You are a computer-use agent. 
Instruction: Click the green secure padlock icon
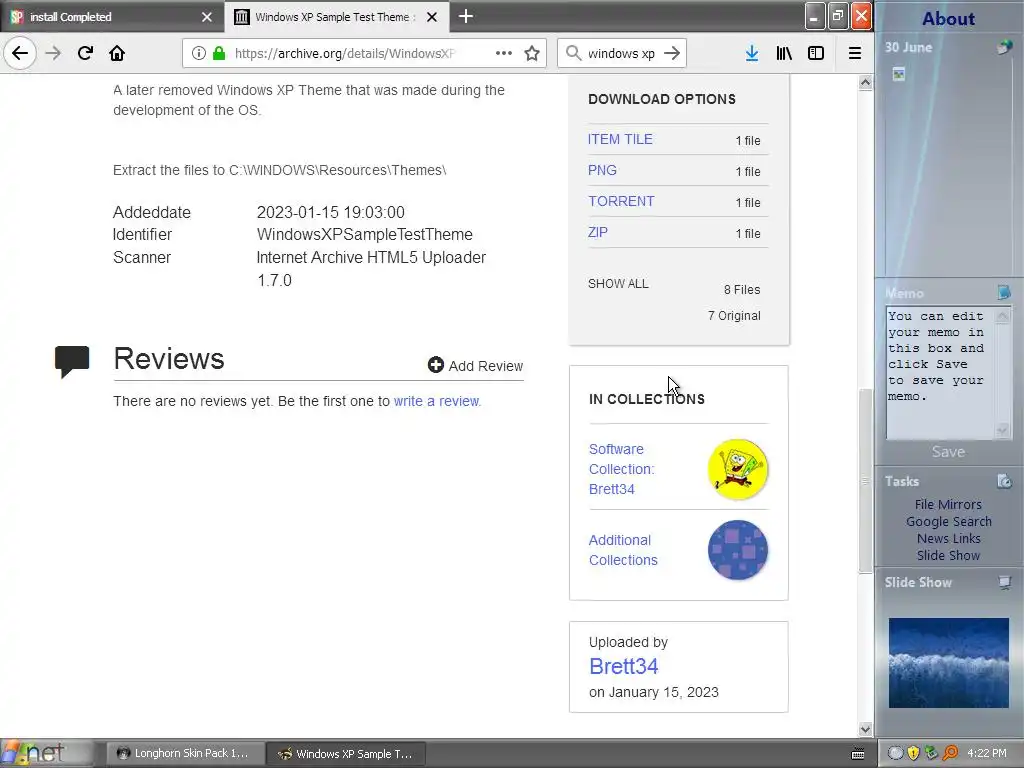pos(219,53)
